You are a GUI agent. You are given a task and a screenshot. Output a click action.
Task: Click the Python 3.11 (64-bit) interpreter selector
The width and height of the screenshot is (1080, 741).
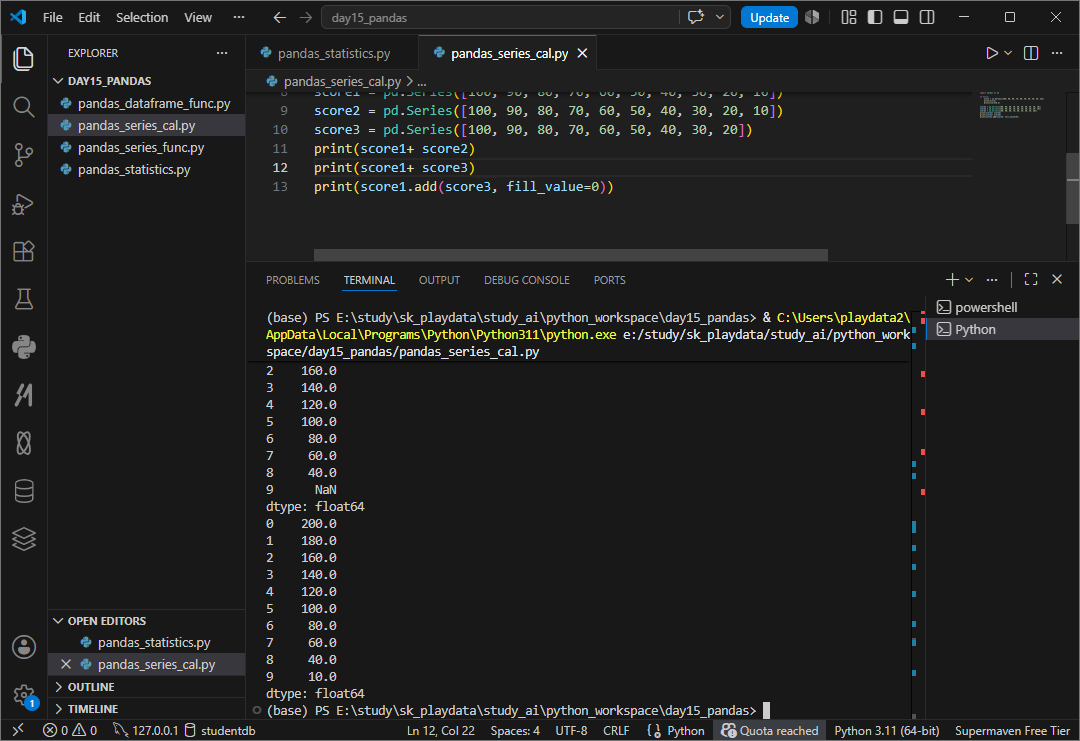(887, 731)
